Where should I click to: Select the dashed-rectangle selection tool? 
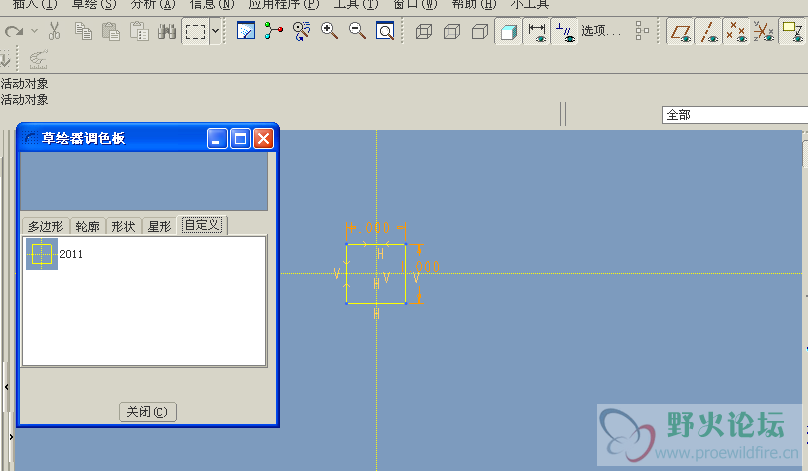click(x=196, y=31)
